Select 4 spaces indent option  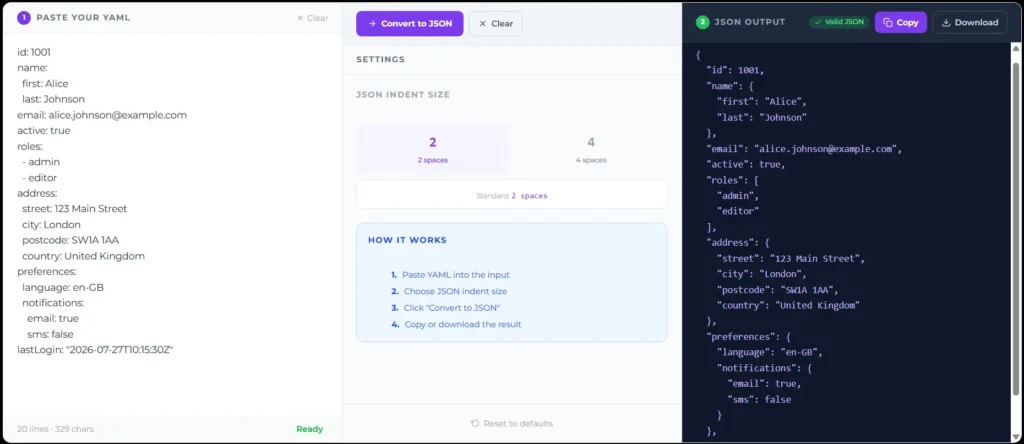tap(591, 149)
